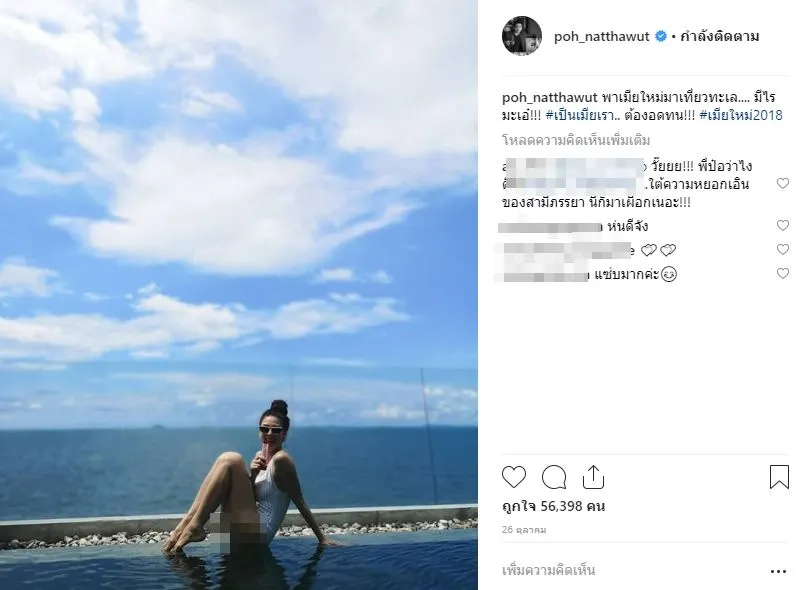Open poh_natthawut profile picture

(522, 36)
